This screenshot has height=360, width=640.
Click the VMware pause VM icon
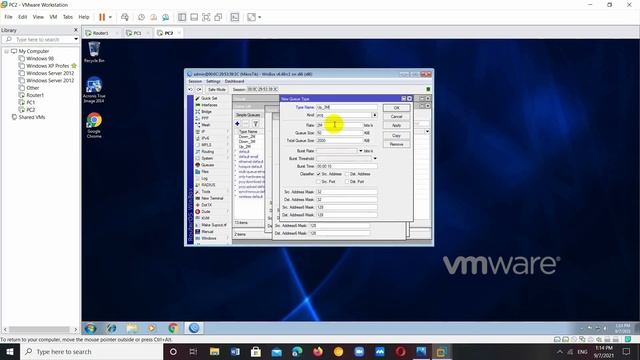pos(102,17)
